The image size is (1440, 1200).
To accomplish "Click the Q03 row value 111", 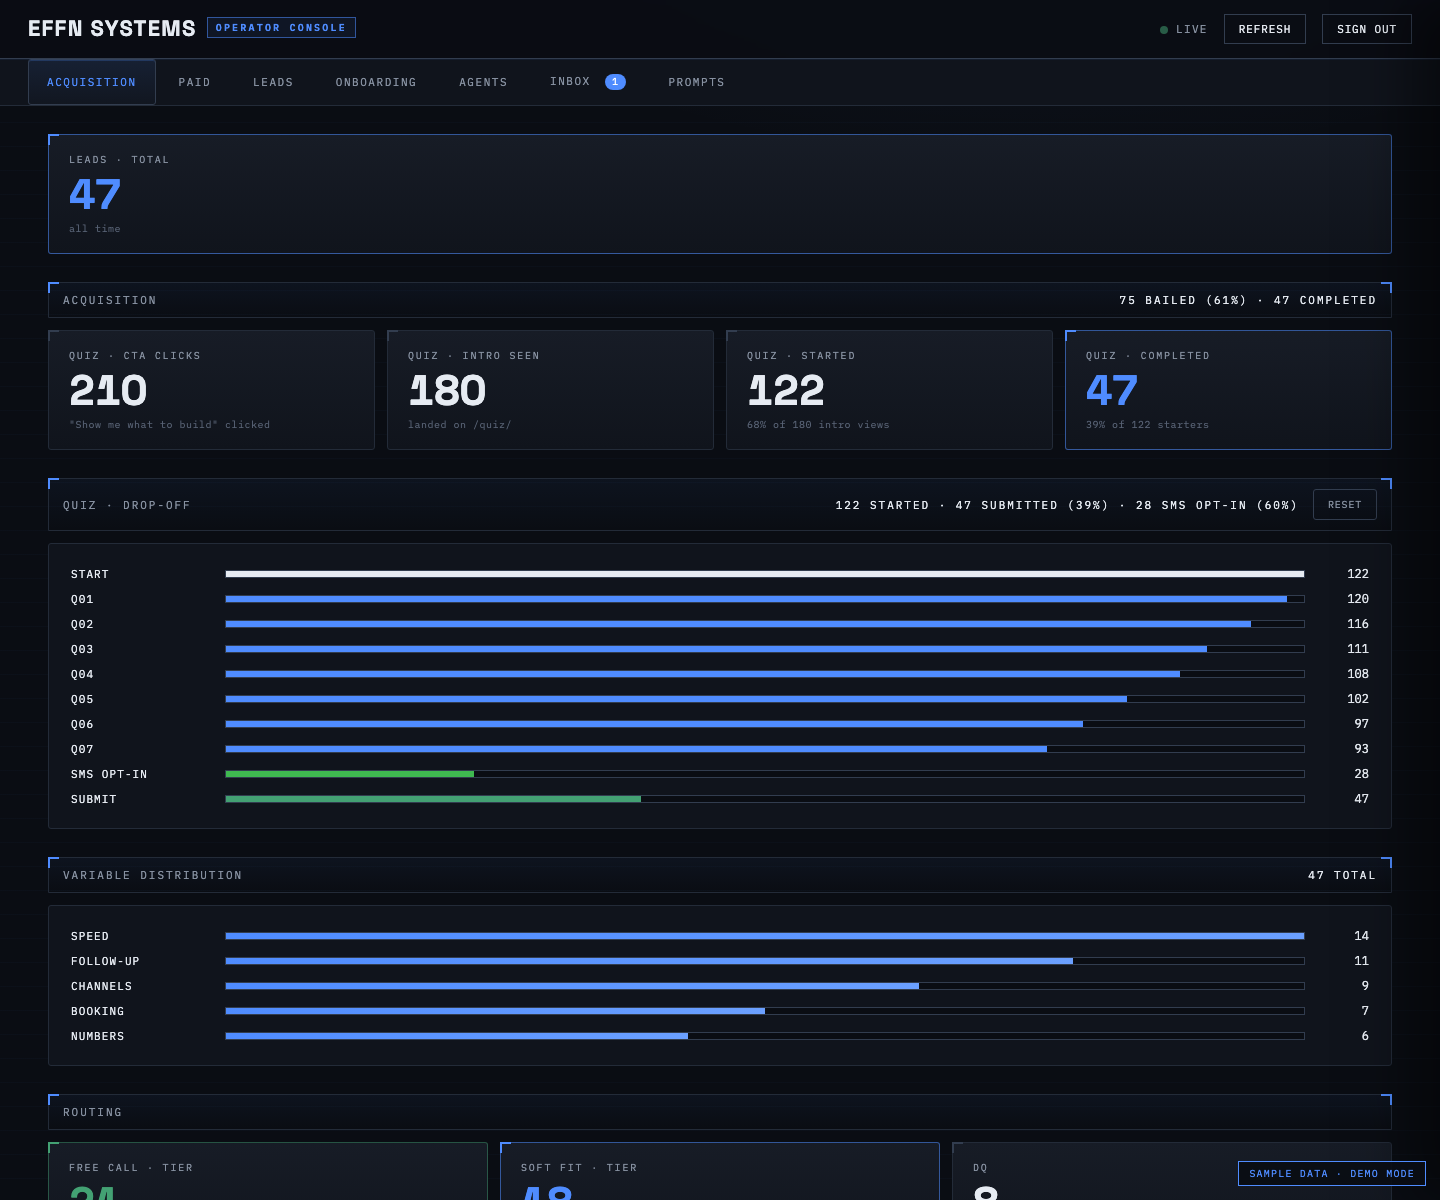I will (1358, 649).
